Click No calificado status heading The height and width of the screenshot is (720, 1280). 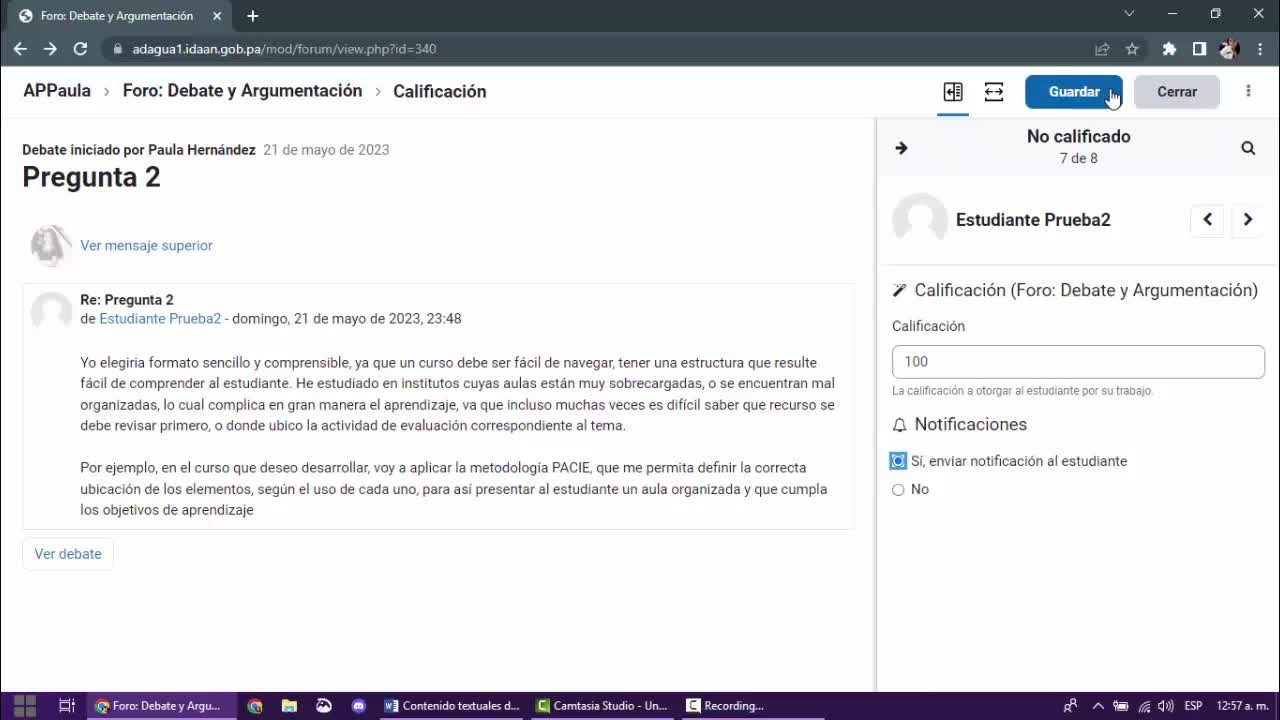point(1078,137)
